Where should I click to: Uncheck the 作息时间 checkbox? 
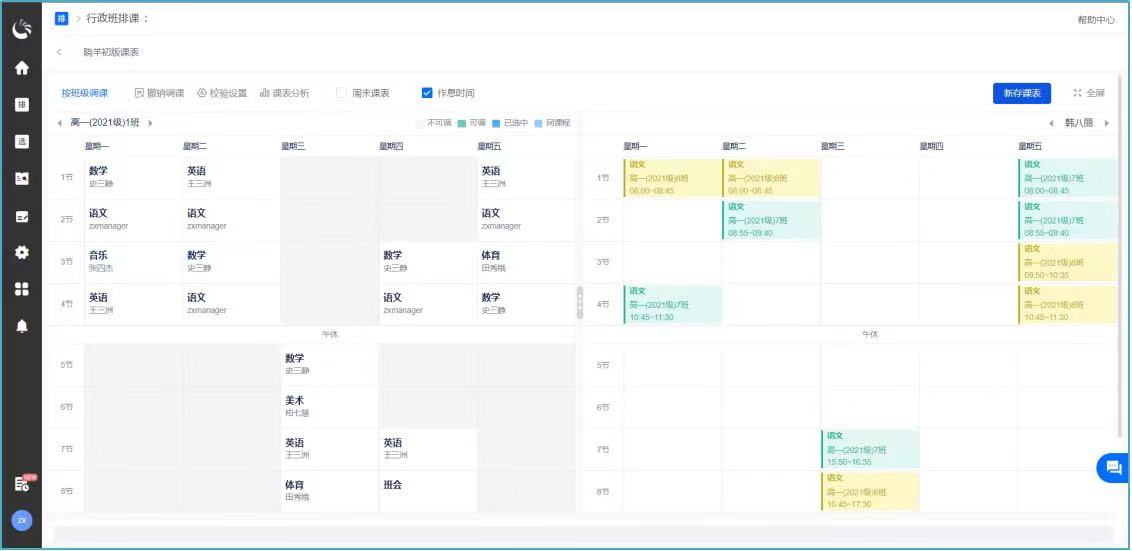point(427,93)
